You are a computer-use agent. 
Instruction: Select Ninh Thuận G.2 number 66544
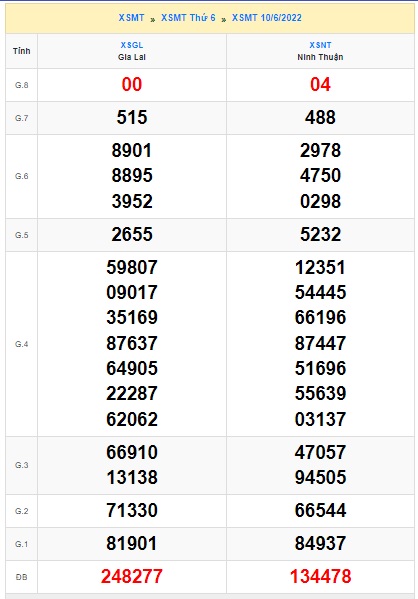click(320, 510)
